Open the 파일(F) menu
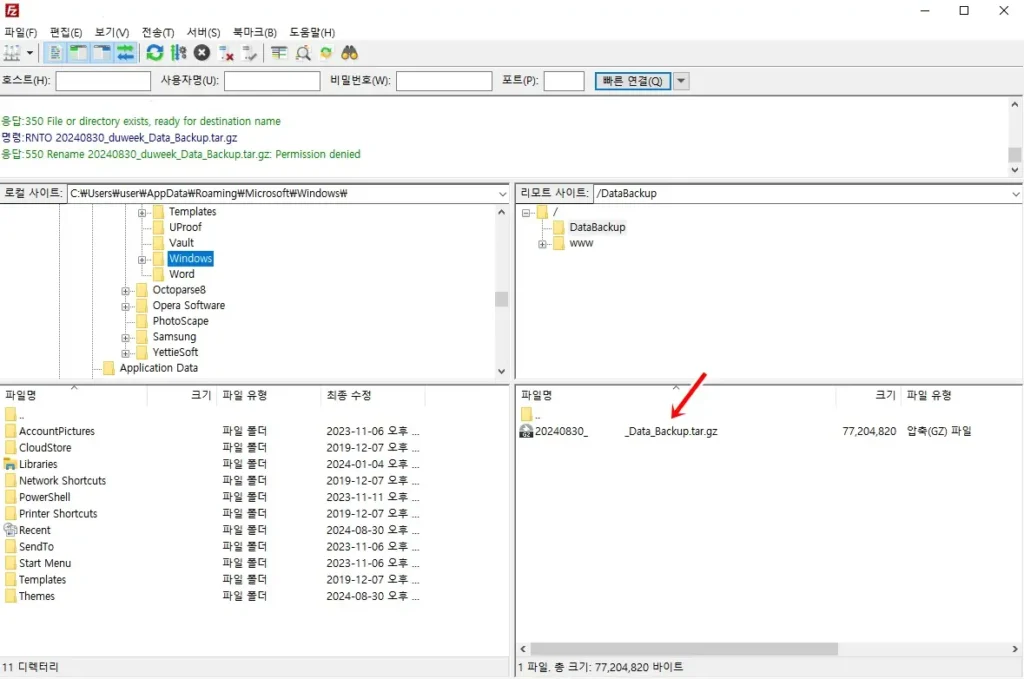 [x=21, y=33]
